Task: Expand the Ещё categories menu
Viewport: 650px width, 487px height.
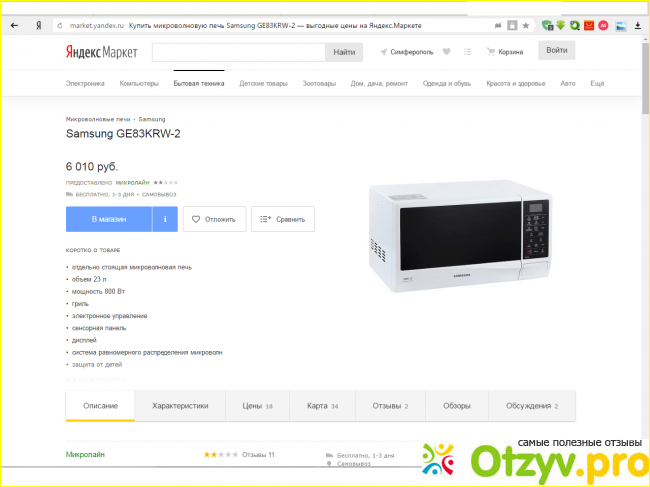Action: pyautogui.click(x=597, y=83)
